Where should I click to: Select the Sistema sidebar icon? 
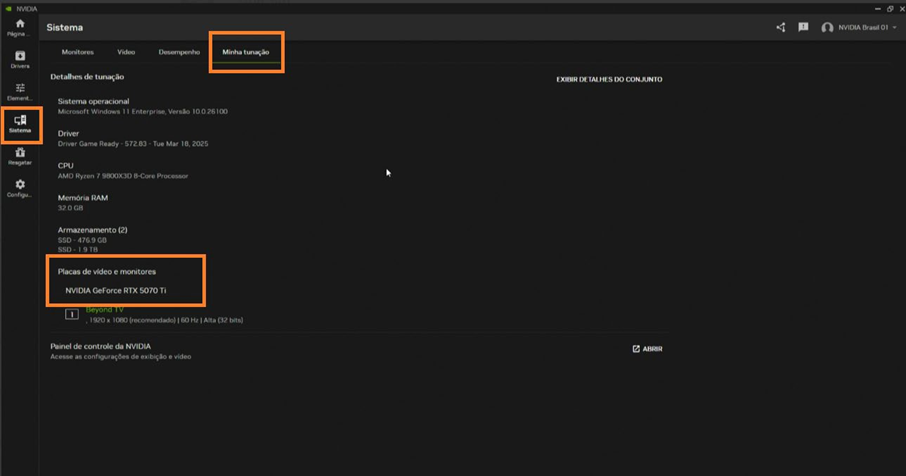coord(20,123)
